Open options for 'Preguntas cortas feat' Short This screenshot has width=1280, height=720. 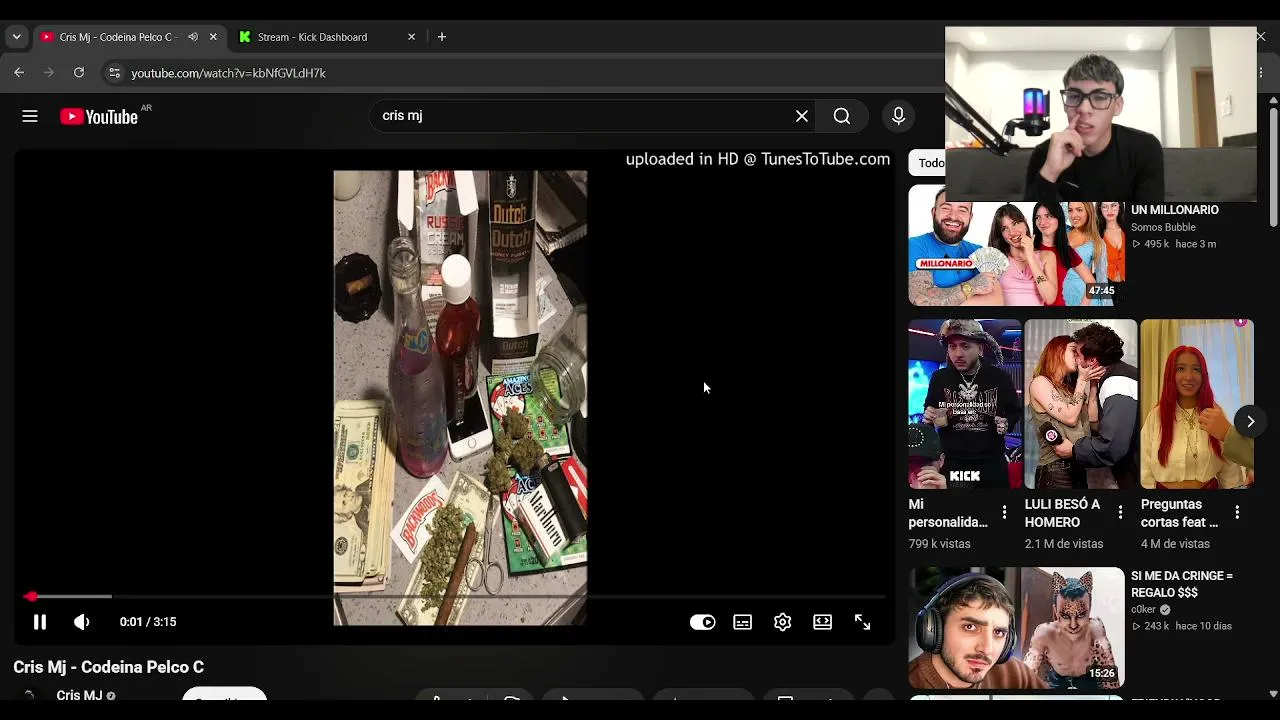tap(1237, 512)
